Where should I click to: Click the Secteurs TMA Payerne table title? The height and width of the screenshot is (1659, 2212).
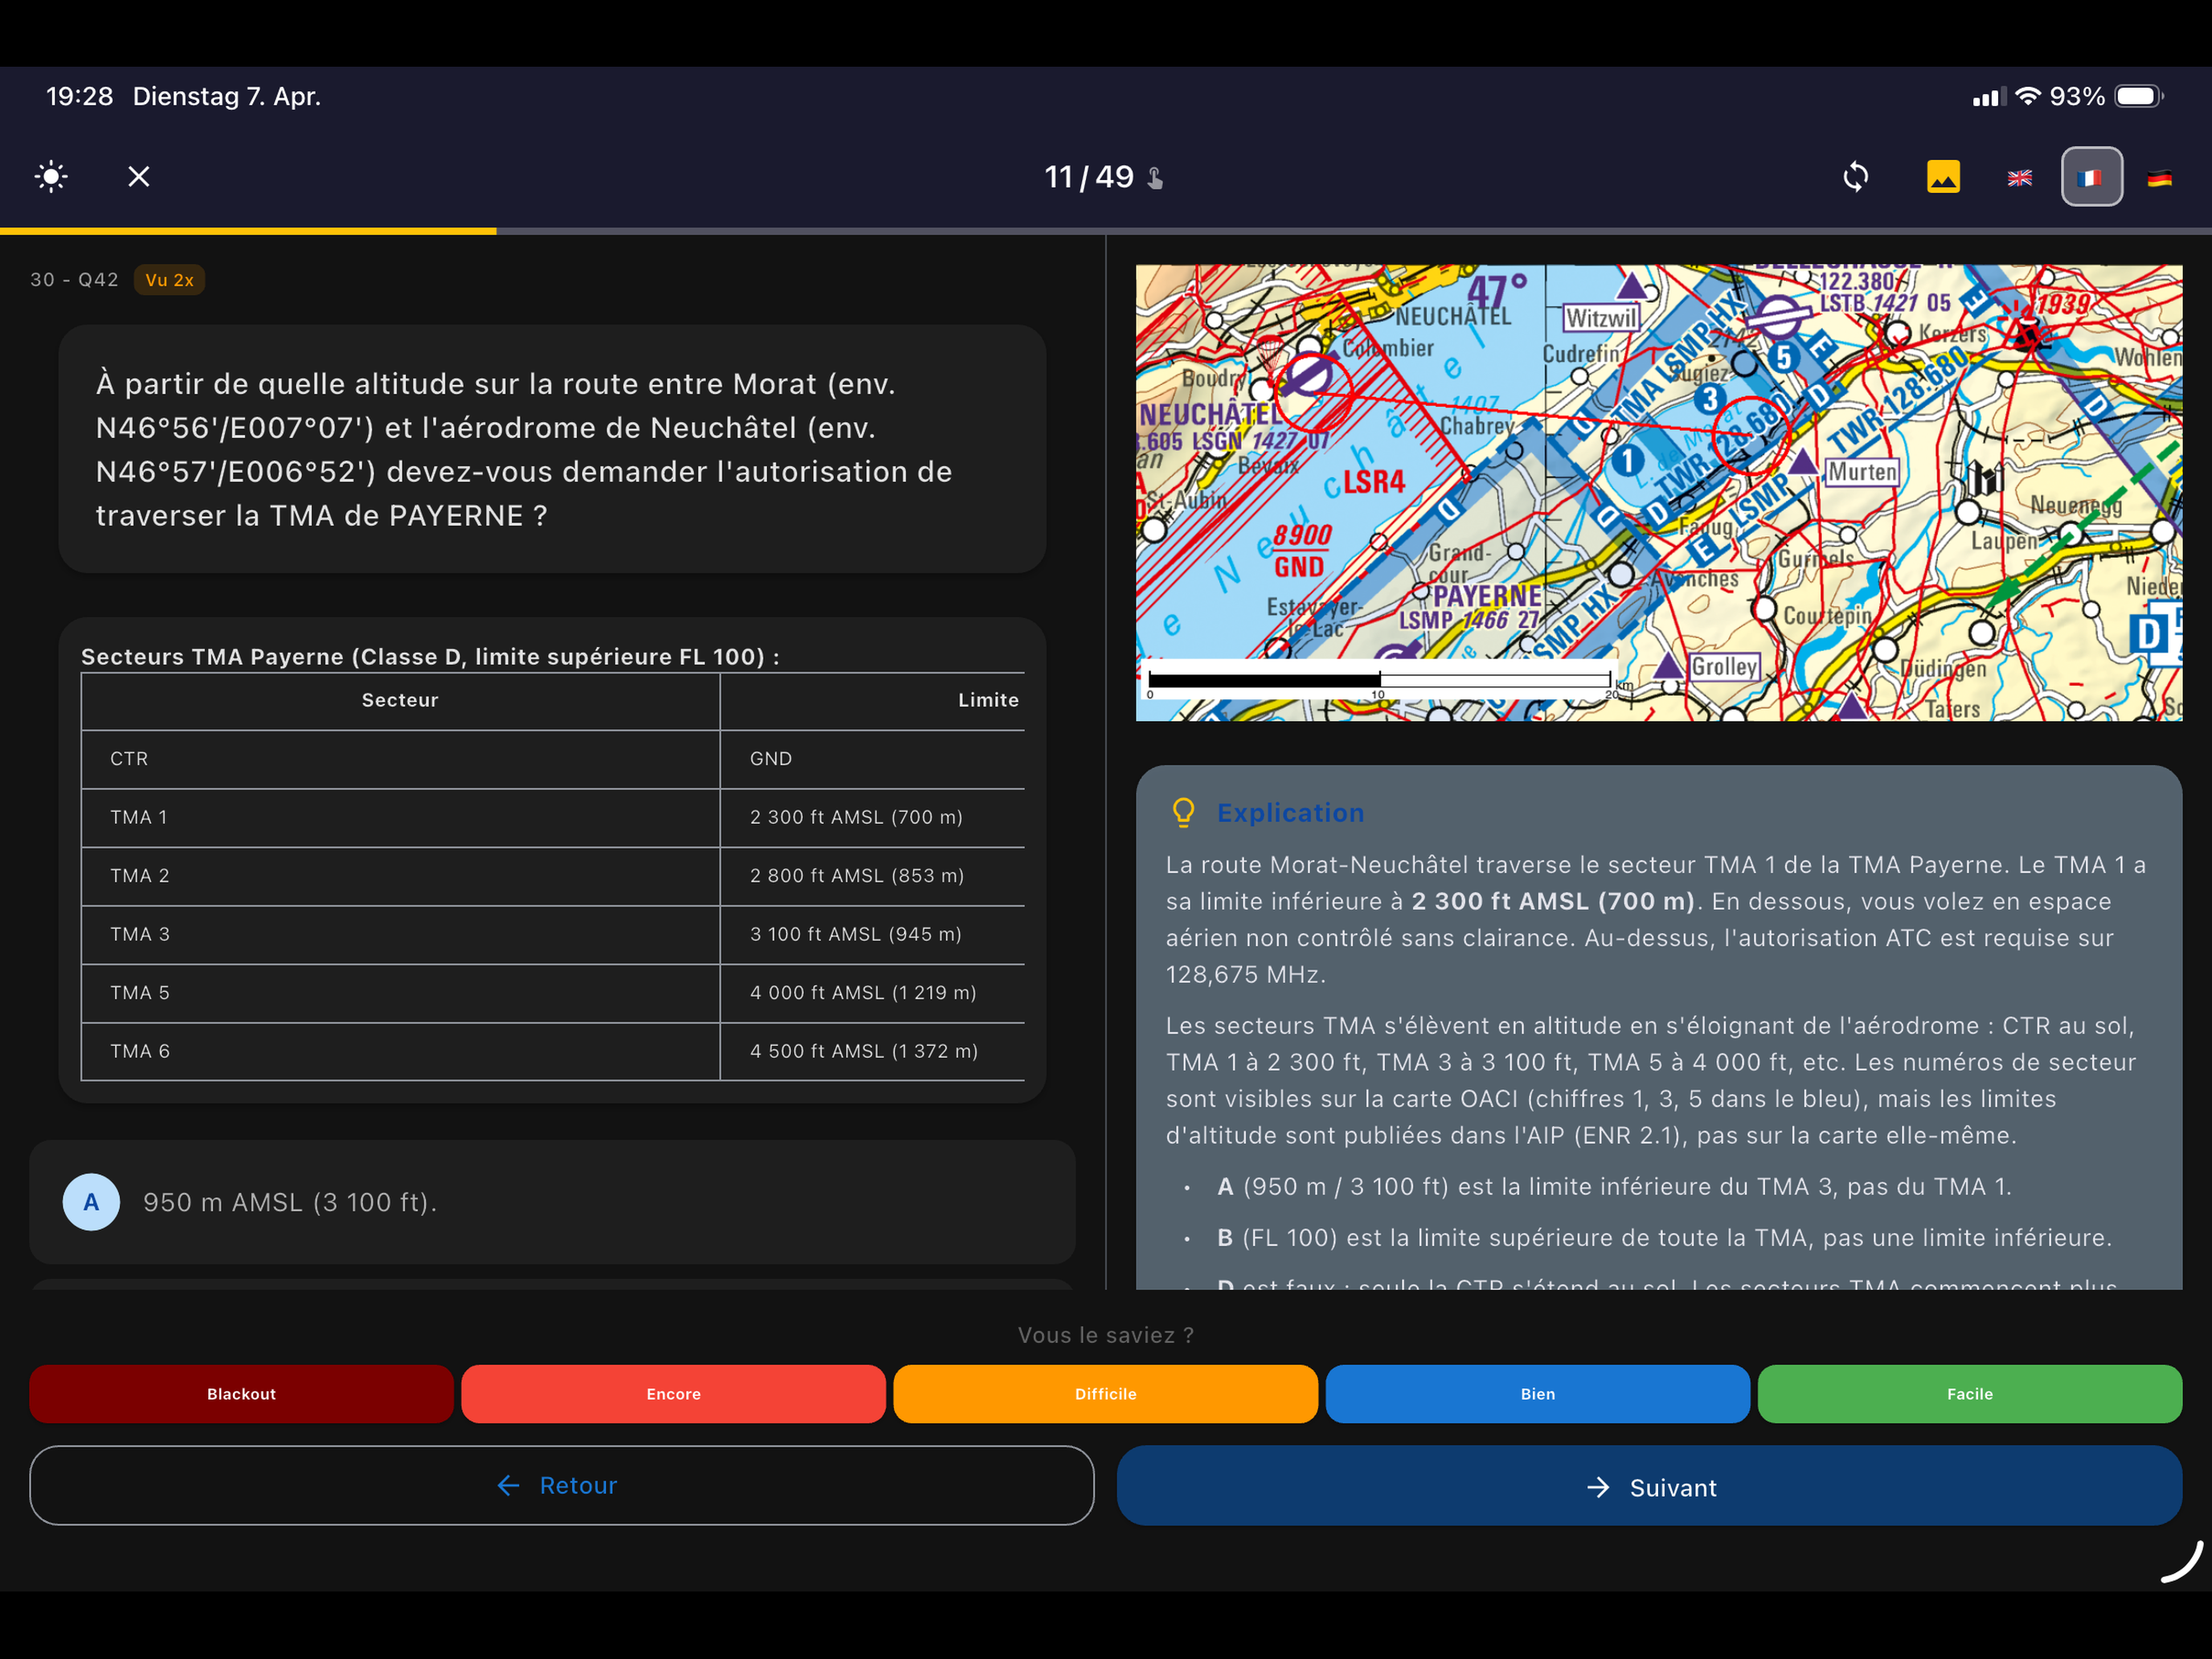pyautogui.click(x=430, y=656)
